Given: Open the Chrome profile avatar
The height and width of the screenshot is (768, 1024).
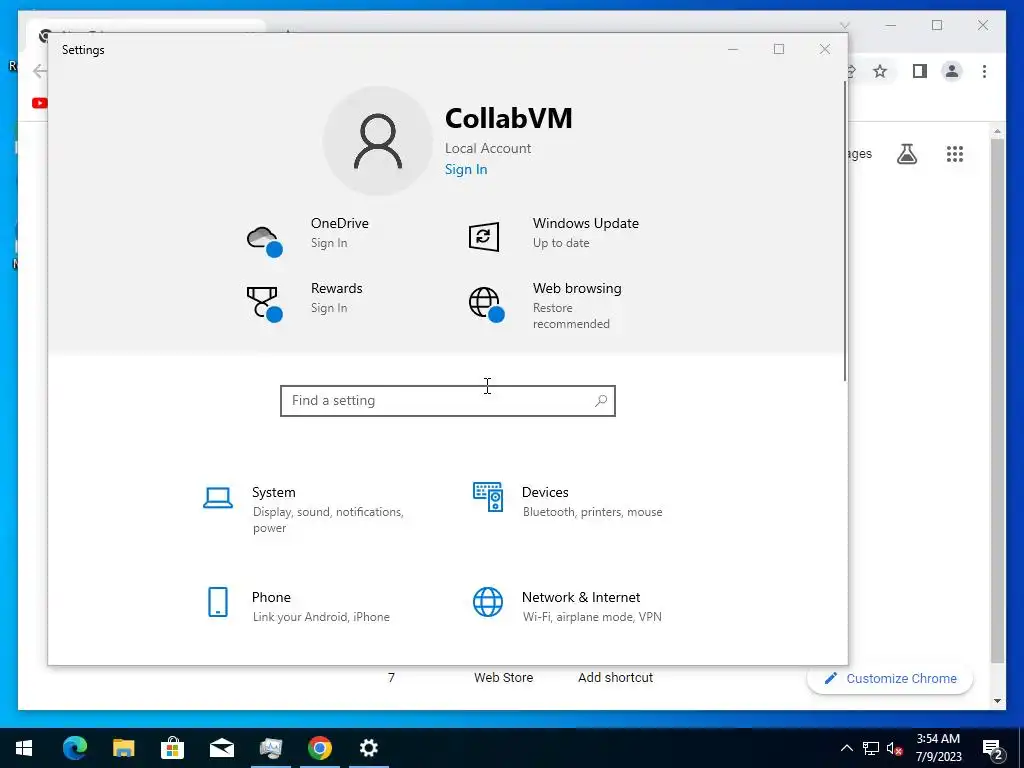Looking at the screenshot, I should [x=952, y=71].
